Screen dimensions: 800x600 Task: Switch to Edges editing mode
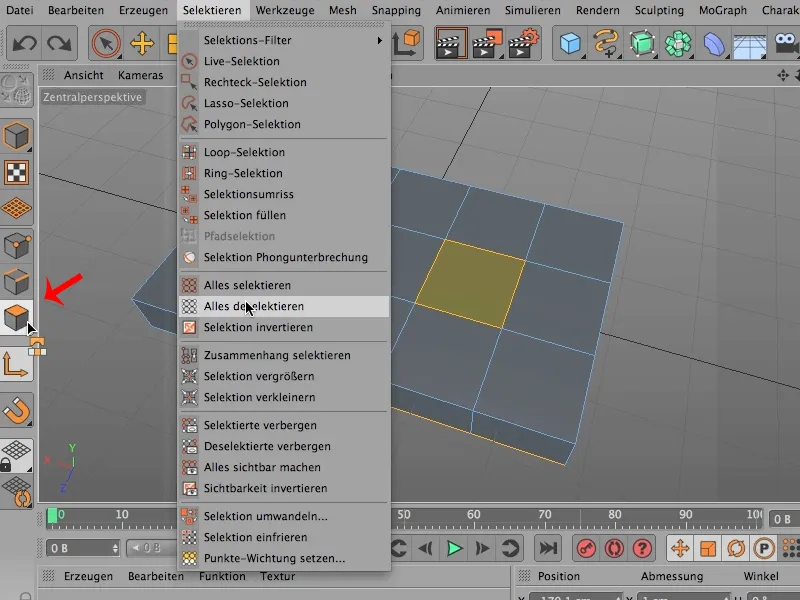[18, 280]
